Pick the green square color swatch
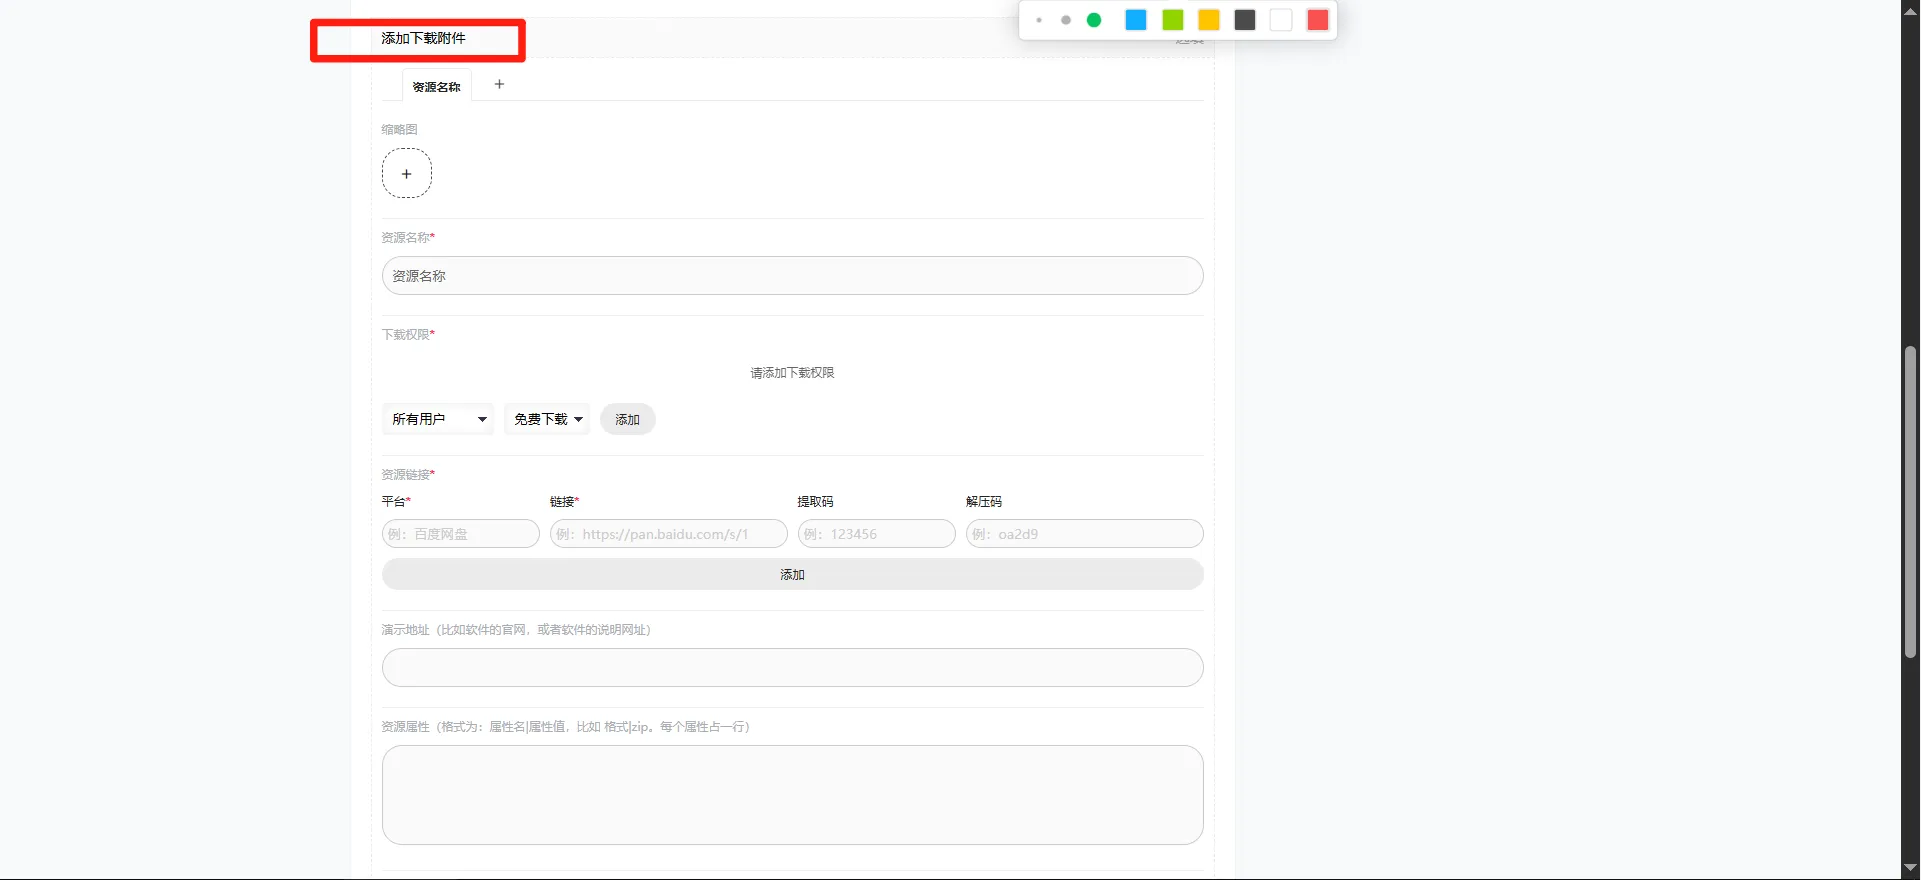1921x880 pixels. click(1173, 20)
